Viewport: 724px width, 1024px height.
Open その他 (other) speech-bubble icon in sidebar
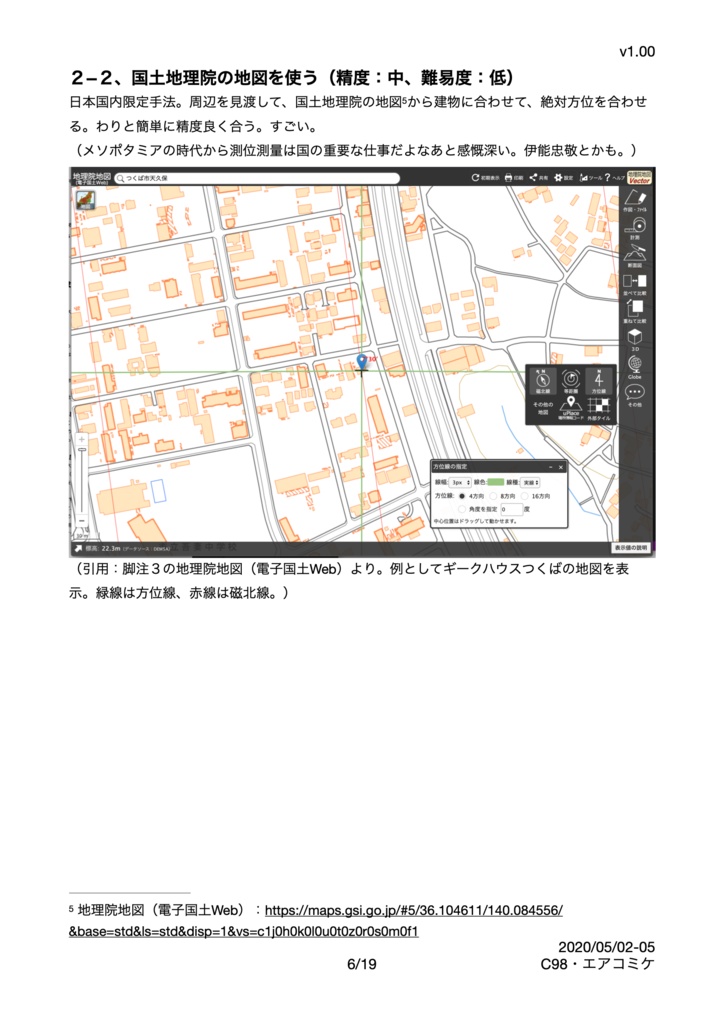[635, 394]
